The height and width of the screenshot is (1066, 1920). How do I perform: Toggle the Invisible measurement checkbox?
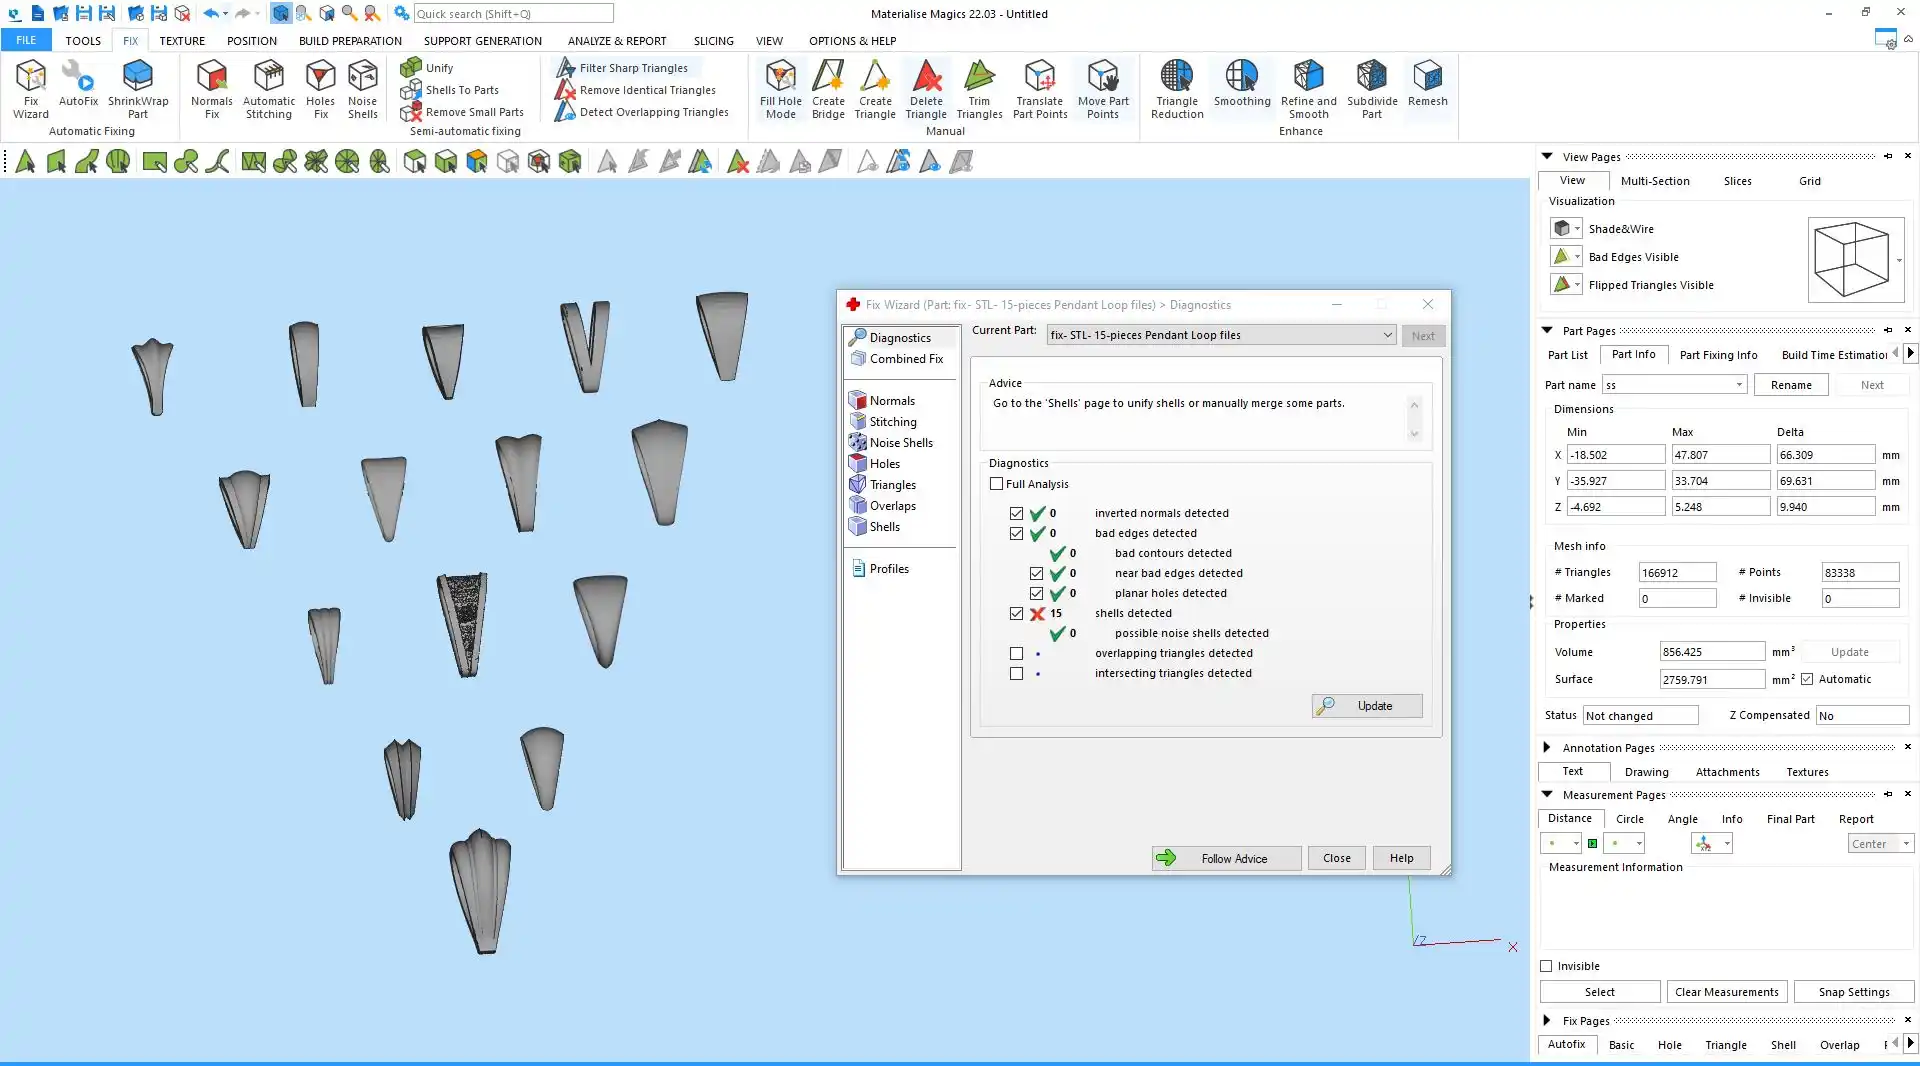point(1546,966)
